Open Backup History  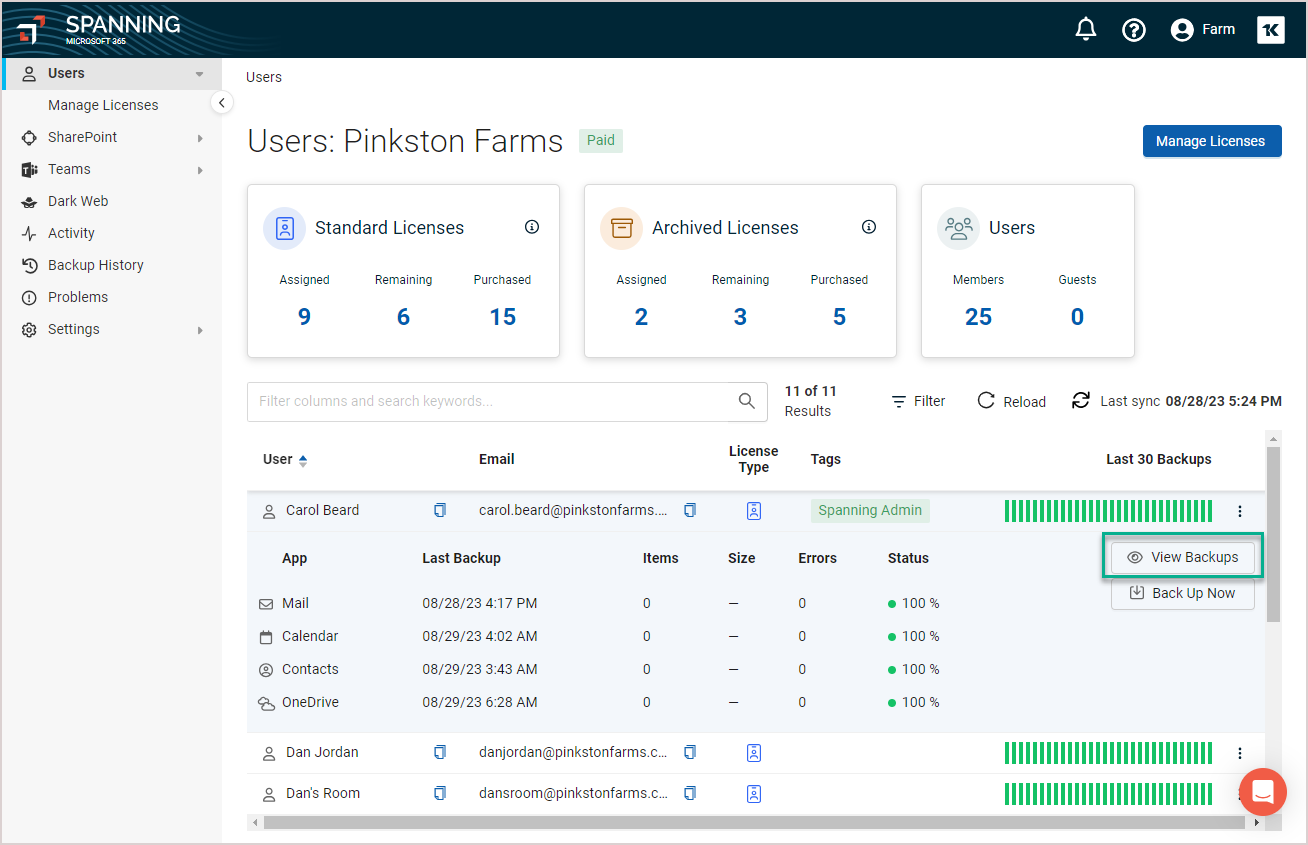(96, 265)
